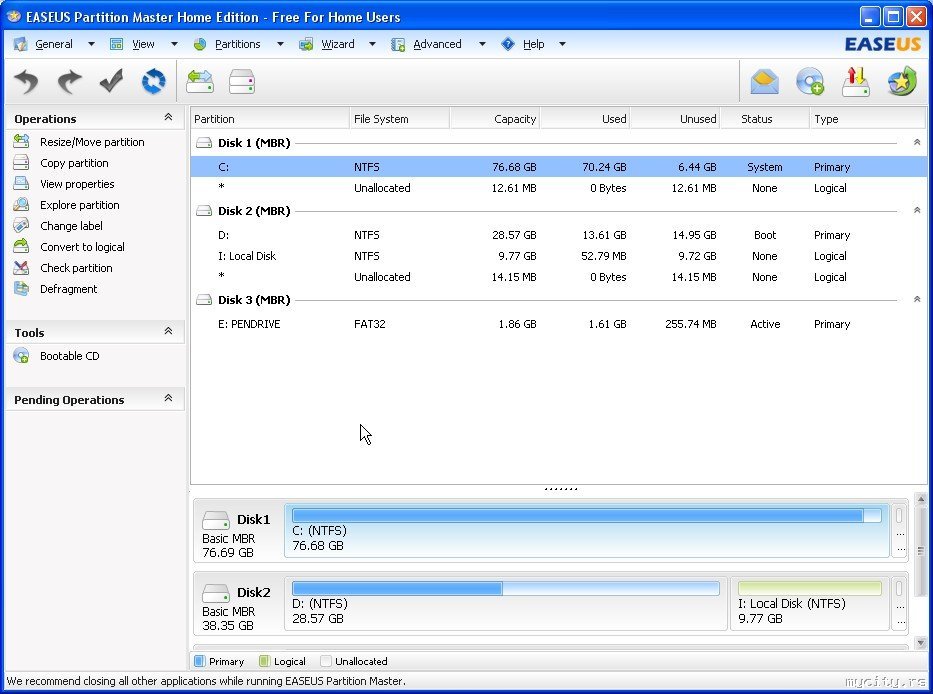
Task: Sort by the Capacity column header
Action: click(495, 119)
